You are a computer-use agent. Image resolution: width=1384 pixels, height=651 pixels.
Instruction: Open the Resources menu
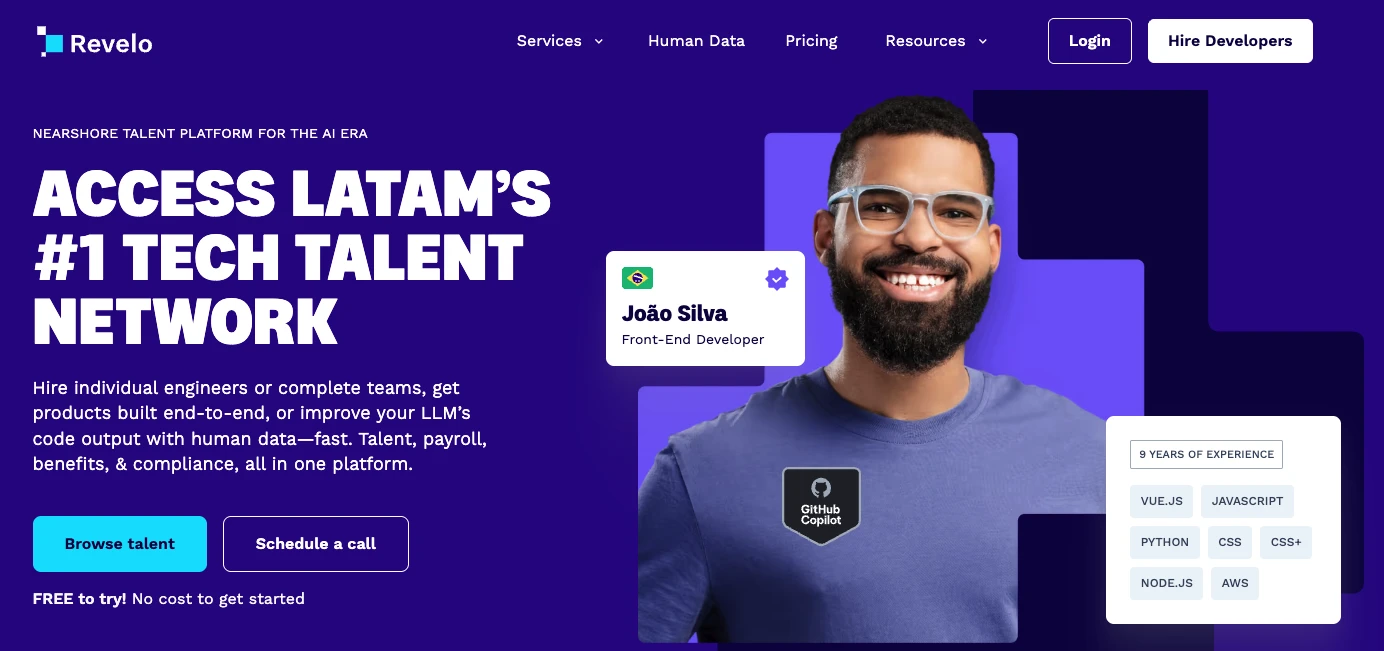(x=936, y=41)
